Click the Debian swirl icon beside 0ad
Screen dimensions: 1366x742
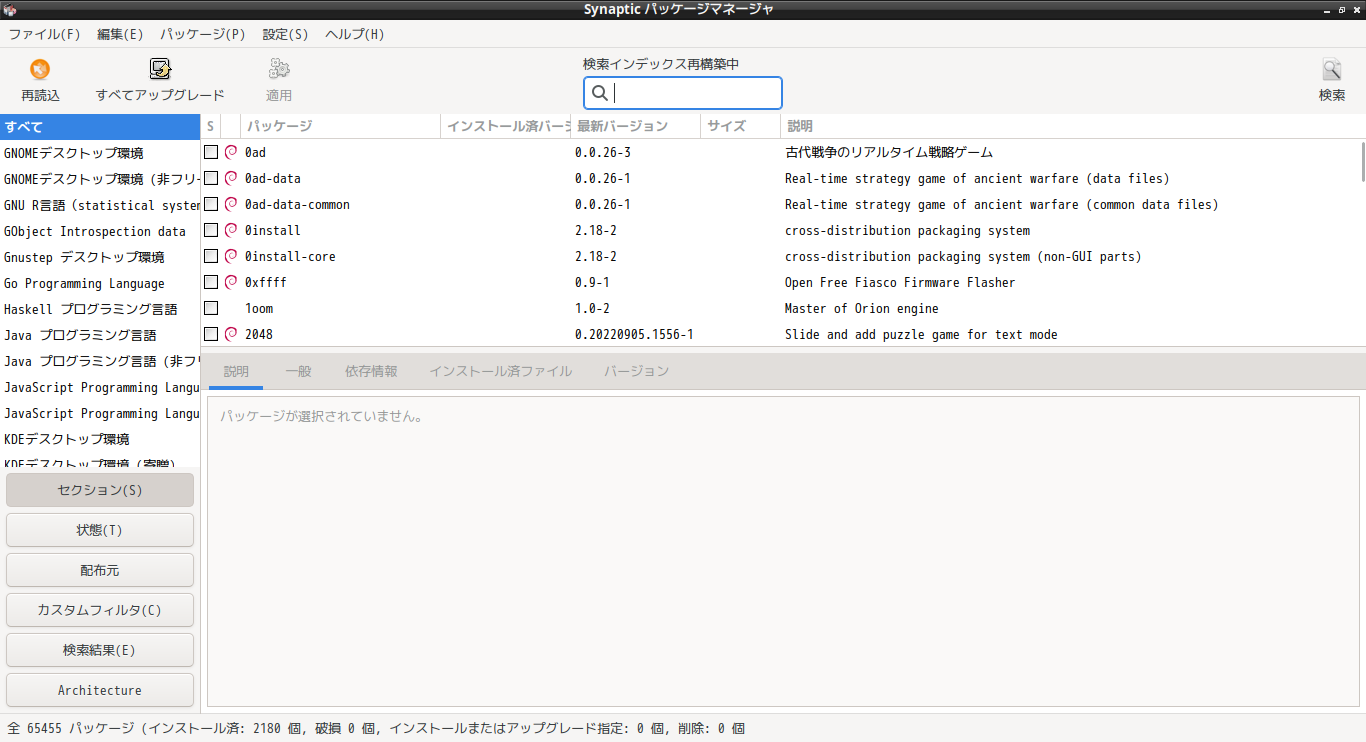point(231,152)
